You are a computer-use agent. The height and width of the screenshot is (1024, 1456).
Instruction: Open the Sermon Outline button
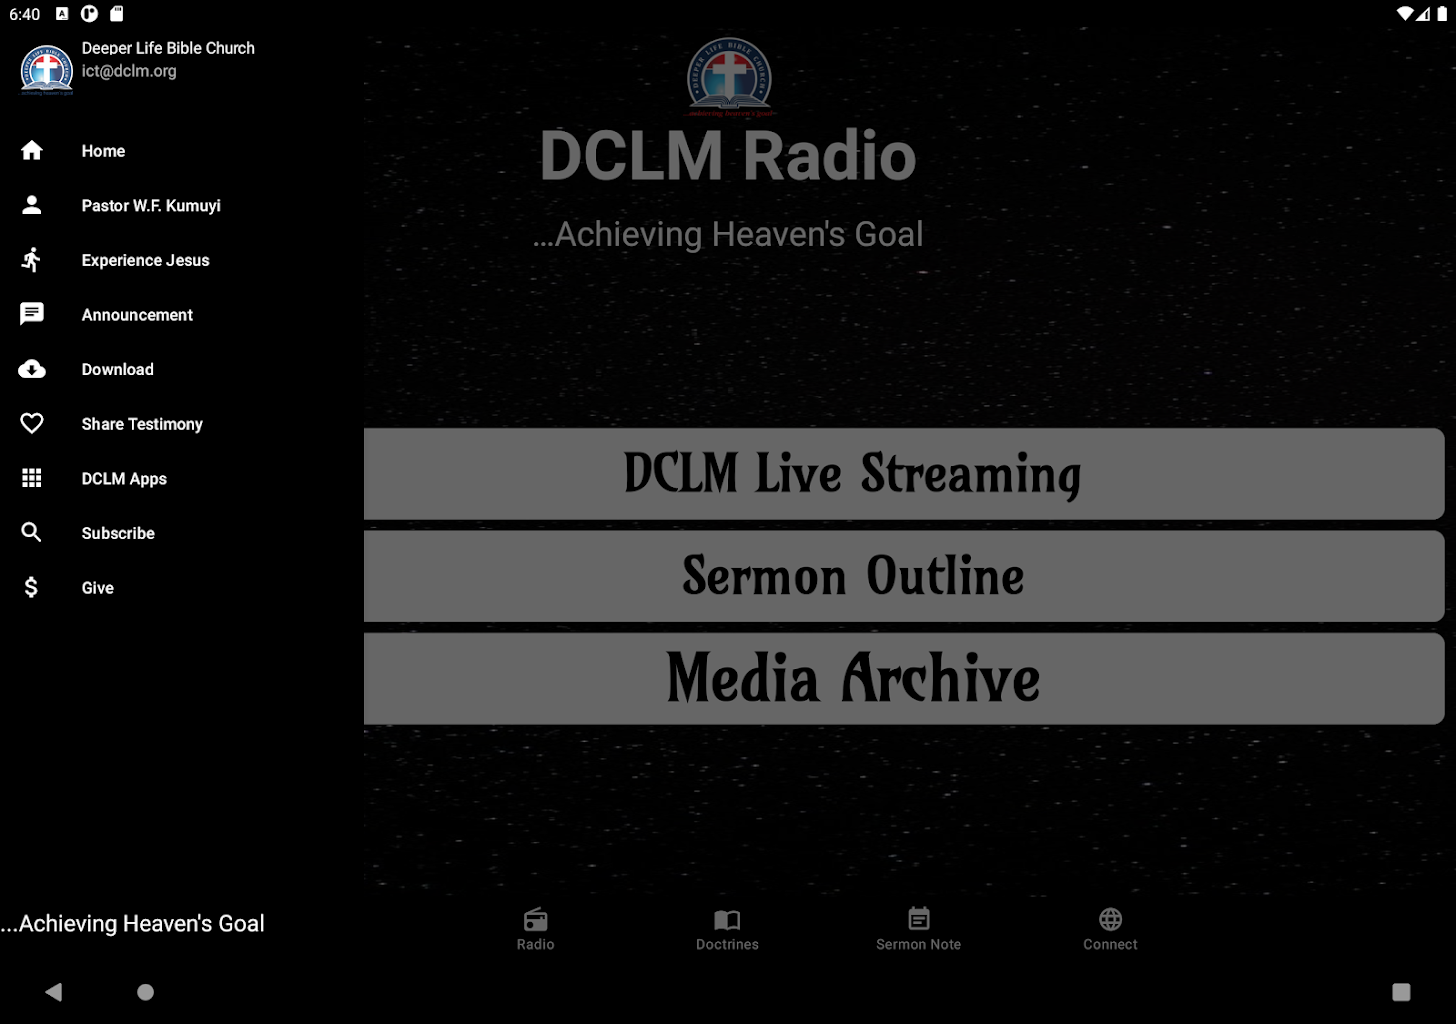(x=904, y=576)
